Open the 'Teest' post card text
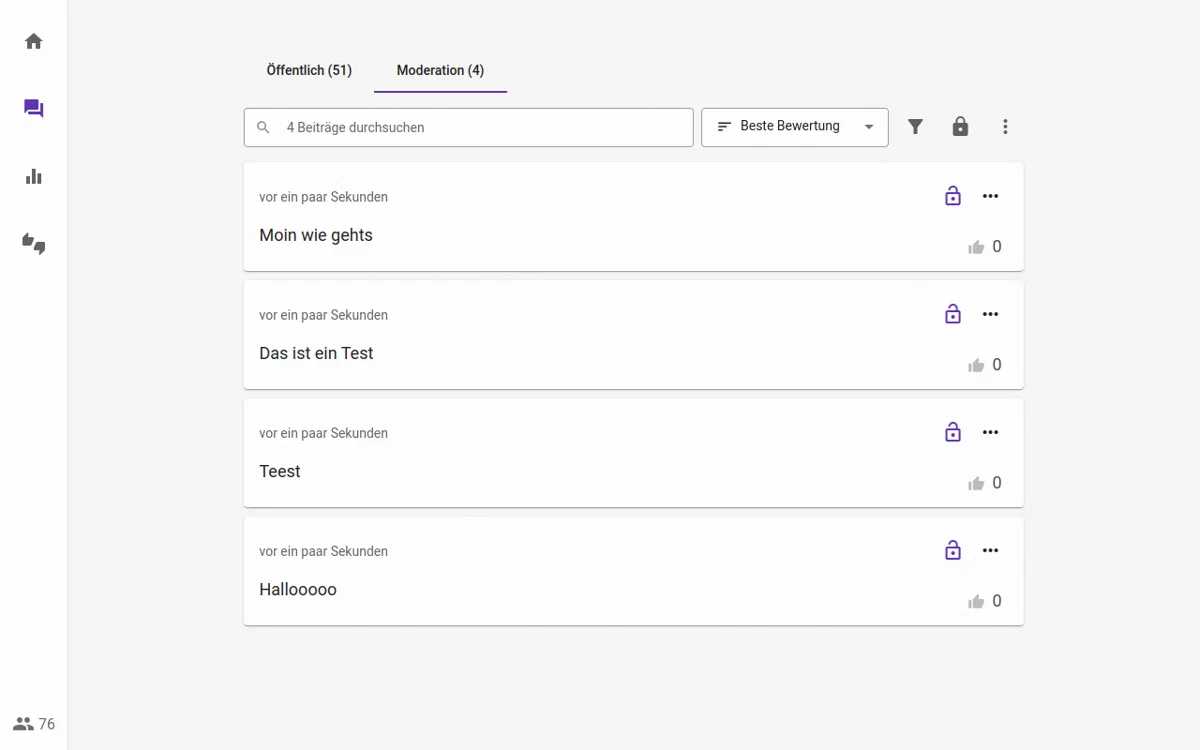The image size is (1200, 750). [280, 471]
